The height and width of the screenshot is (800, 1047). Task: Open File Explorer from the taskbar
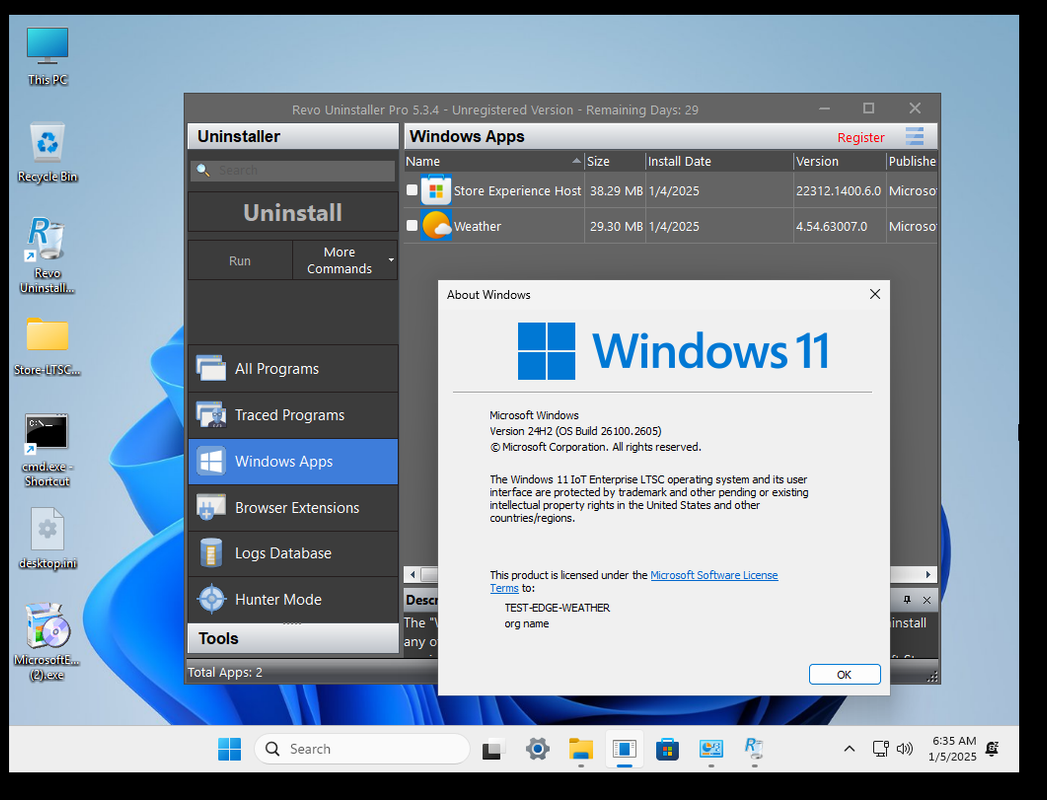pyautogui.click(x=581, y=749)
